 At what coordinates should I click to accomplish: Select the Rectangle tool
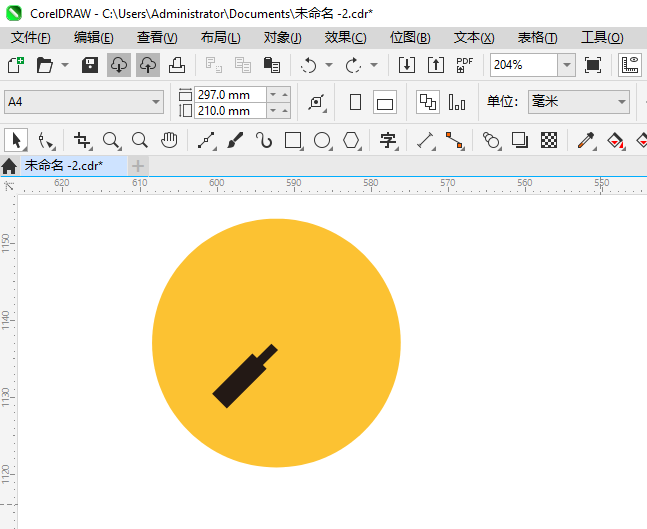(293, 140)
